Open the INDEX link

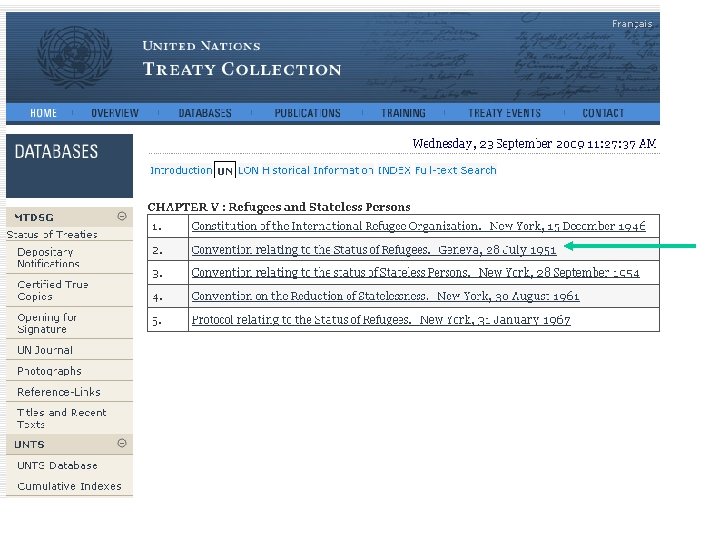(394, 170)
